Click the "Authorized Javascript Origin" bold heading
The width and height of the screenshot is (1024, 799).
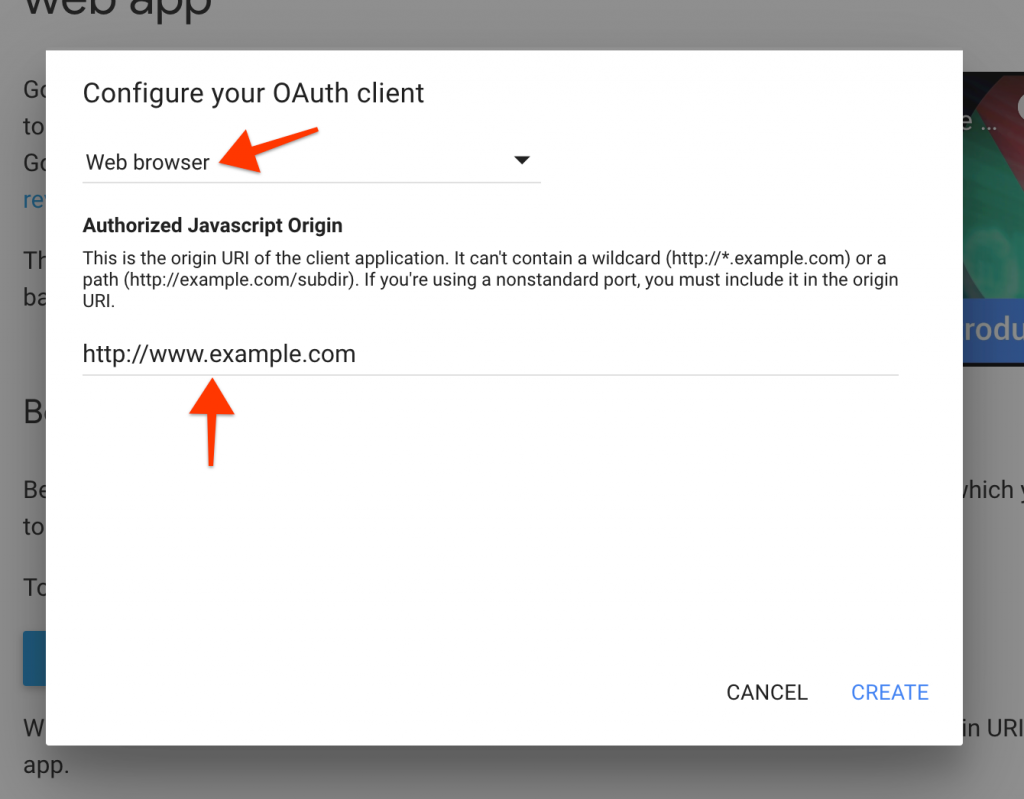coord(212,225)
